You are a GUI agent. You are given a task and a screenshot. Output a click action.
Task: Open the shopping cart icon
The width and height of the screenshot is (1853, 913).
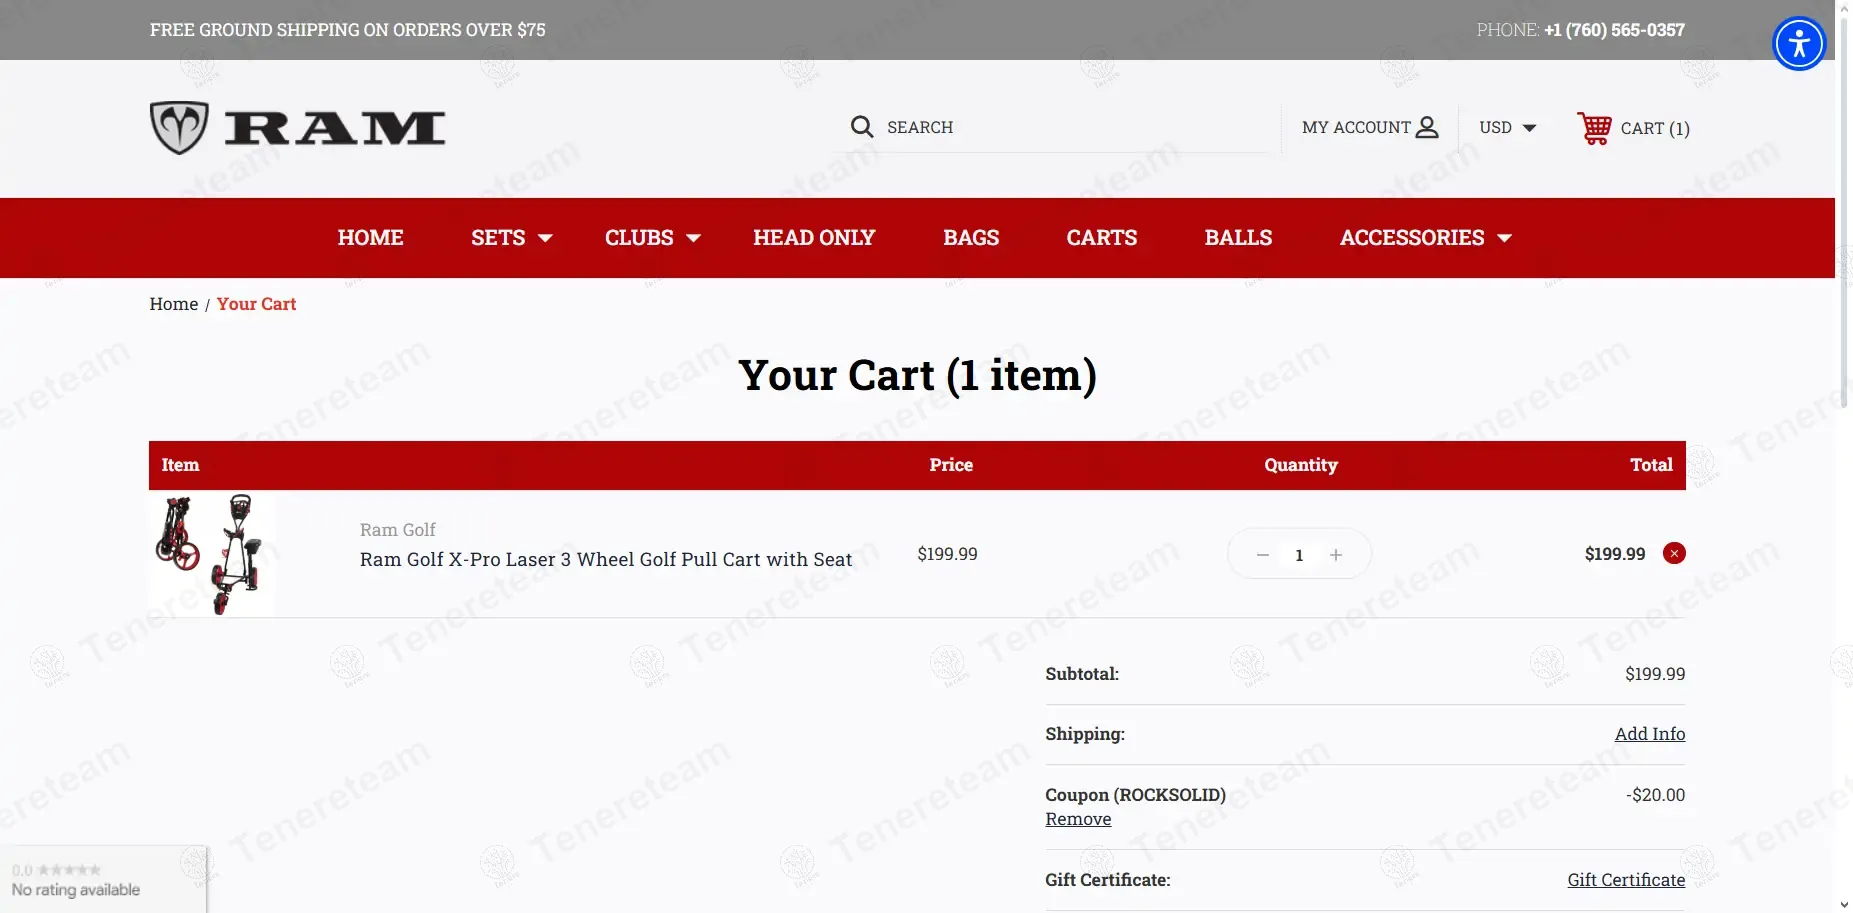1594,128
